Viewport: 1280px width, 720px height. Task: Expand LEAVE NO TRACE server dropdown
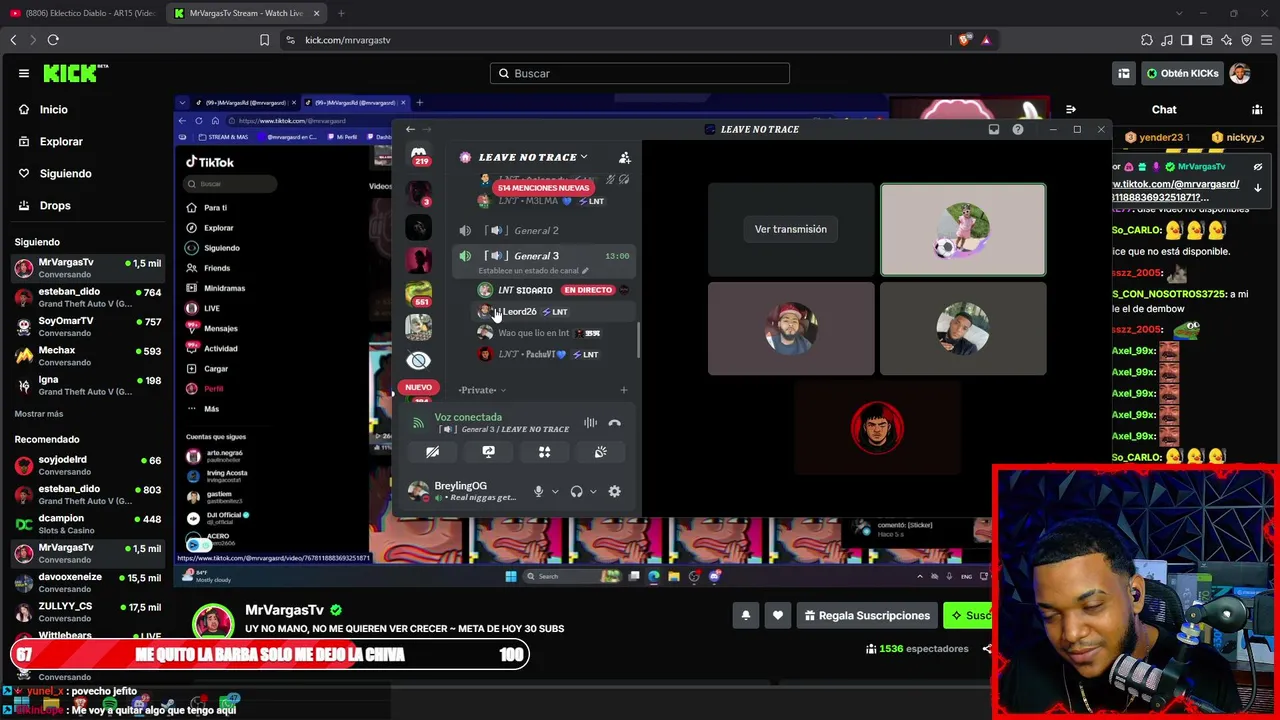click(x=584, y=157)
